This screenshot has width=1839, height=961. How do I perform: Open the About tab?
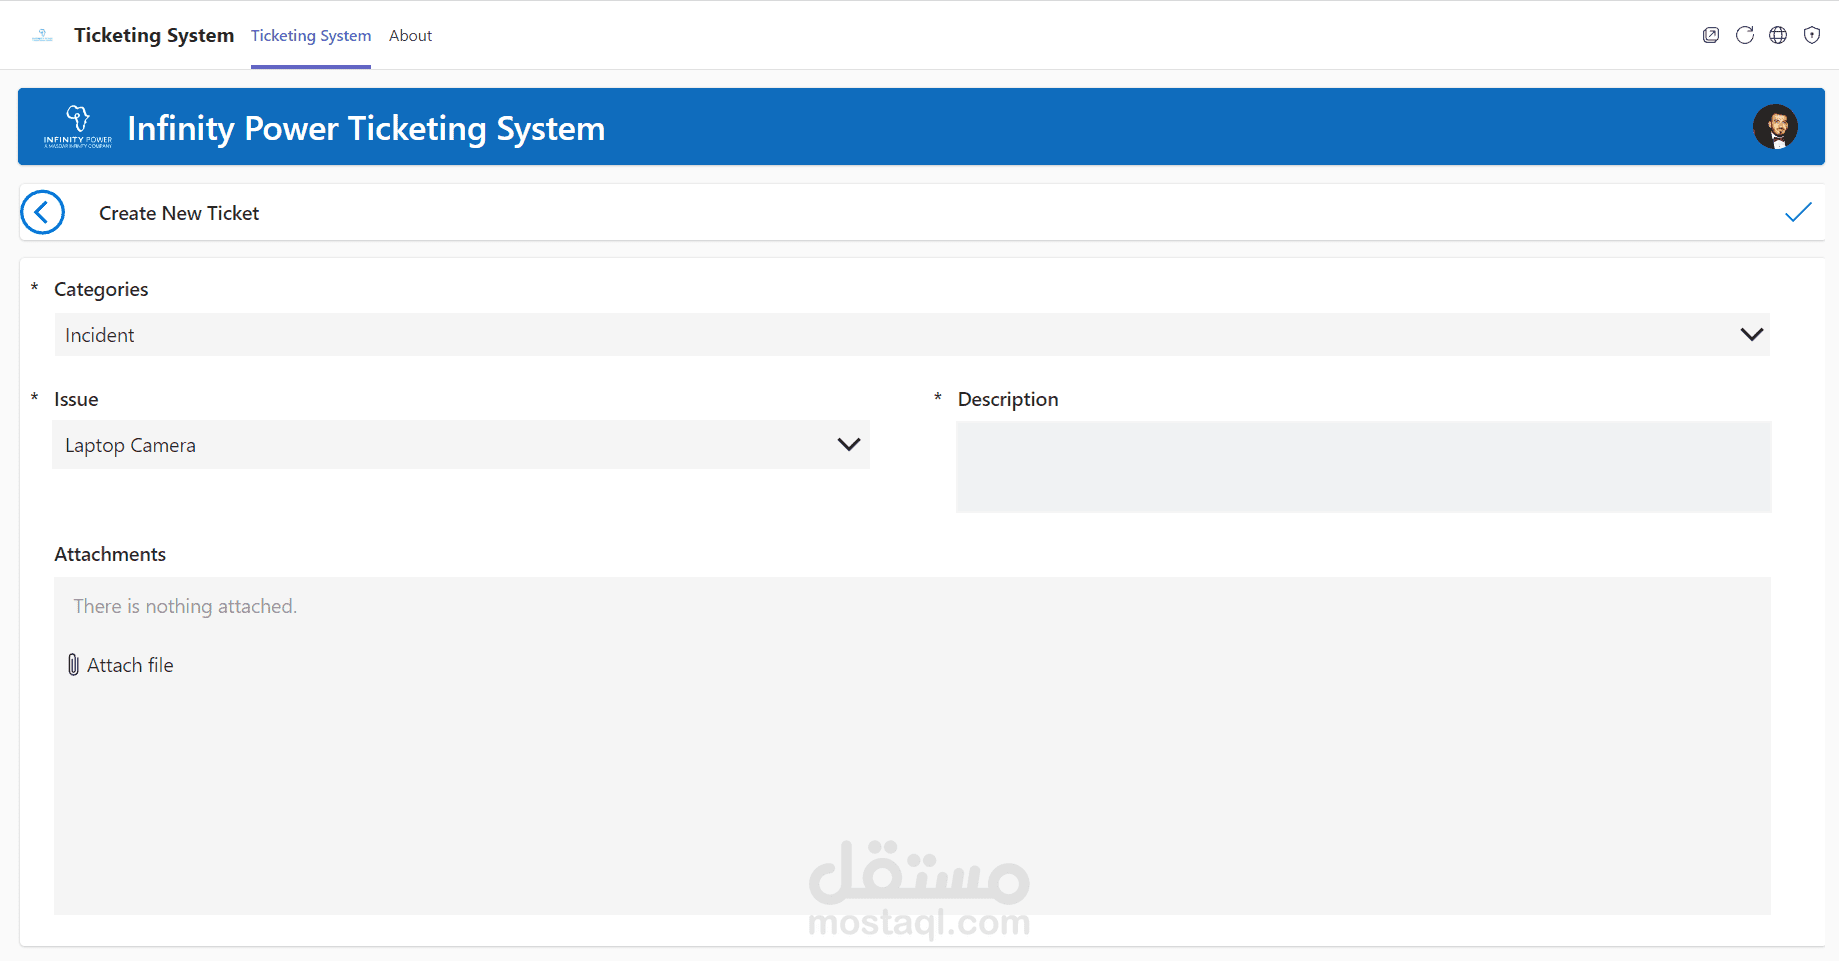pos(410,35)
